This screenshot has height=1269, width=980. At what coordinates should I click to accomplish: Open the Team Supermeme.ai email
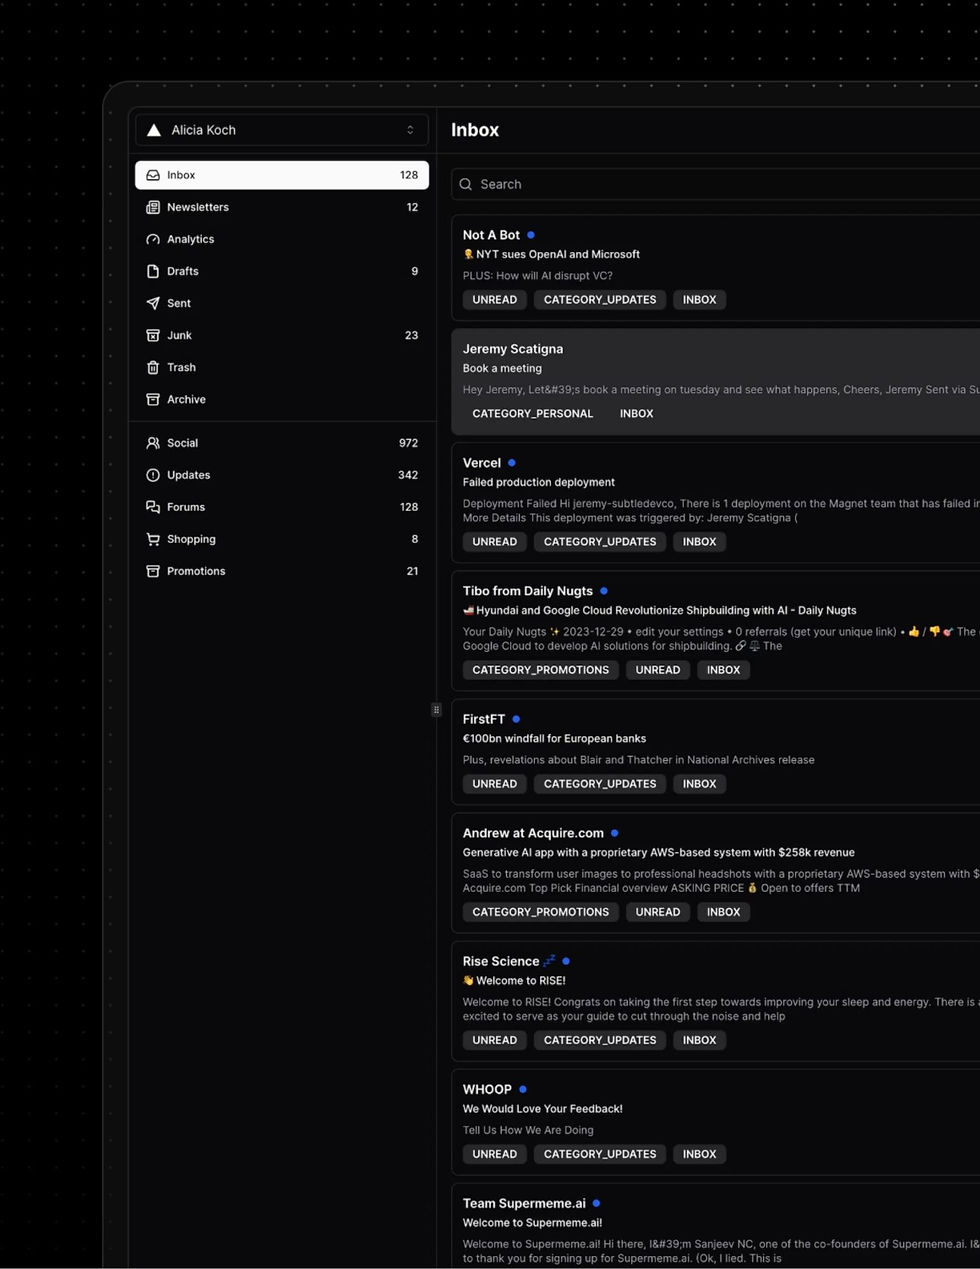(716, 1226)
